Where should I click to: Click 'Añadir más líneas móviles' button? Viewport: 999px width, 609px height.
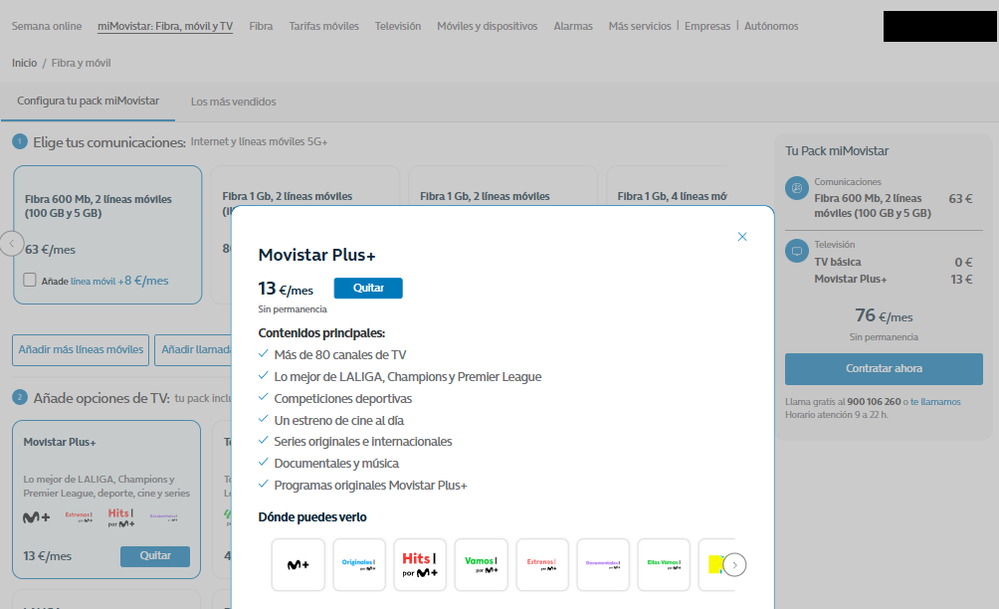(x=81, y=350)
